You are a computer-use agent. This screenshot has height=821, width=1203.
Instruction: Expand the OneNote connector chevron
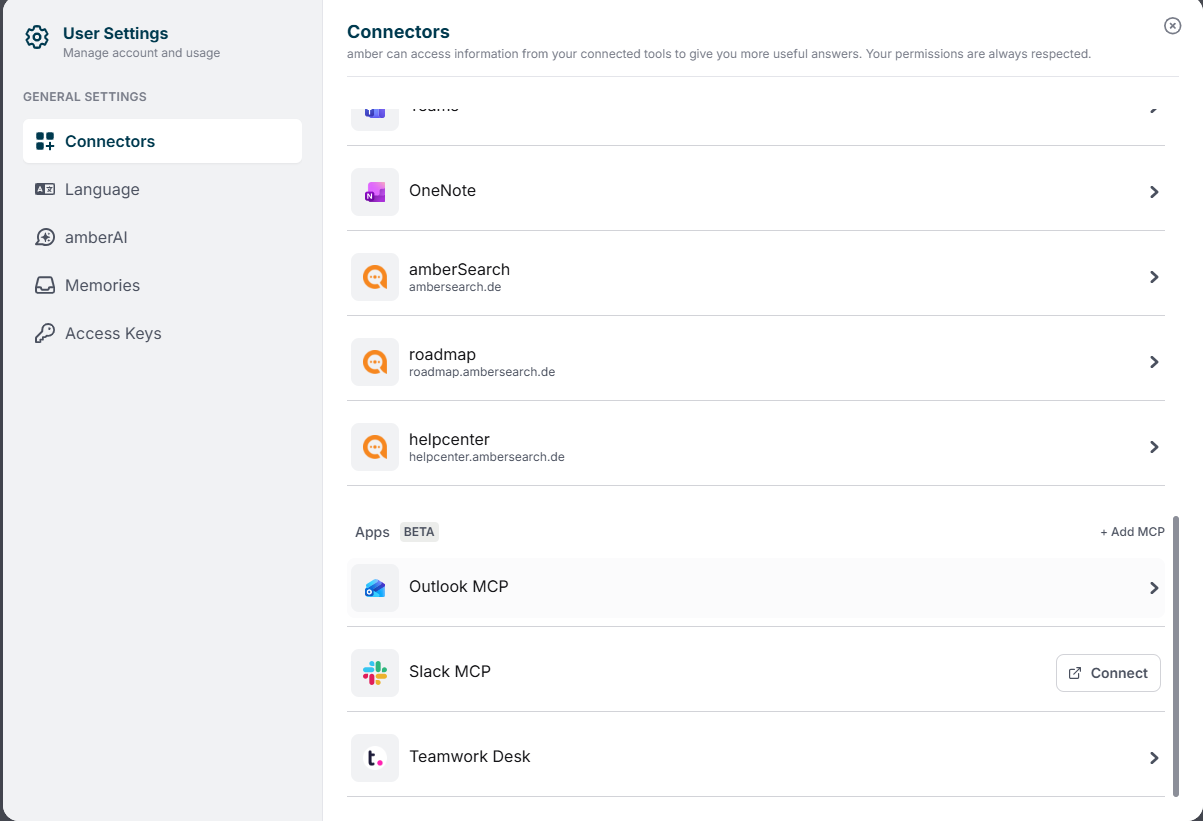1154,192
